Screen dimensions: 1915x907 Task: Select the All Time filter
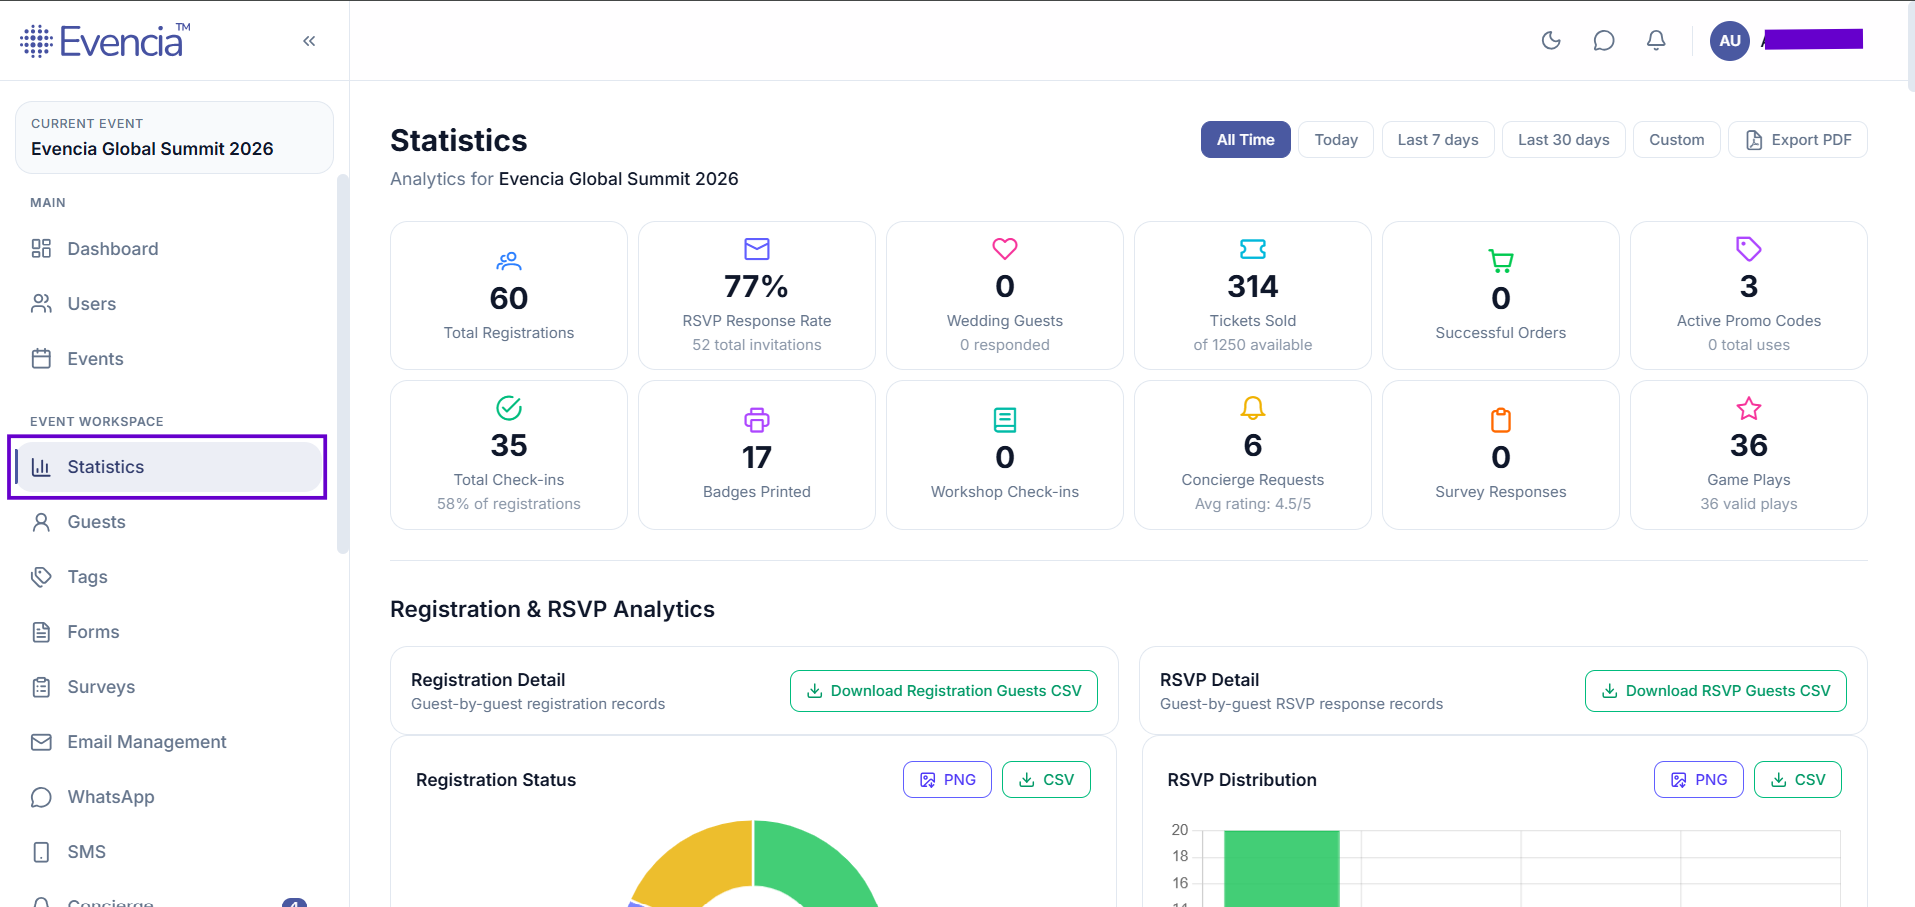pos(1245,140)
